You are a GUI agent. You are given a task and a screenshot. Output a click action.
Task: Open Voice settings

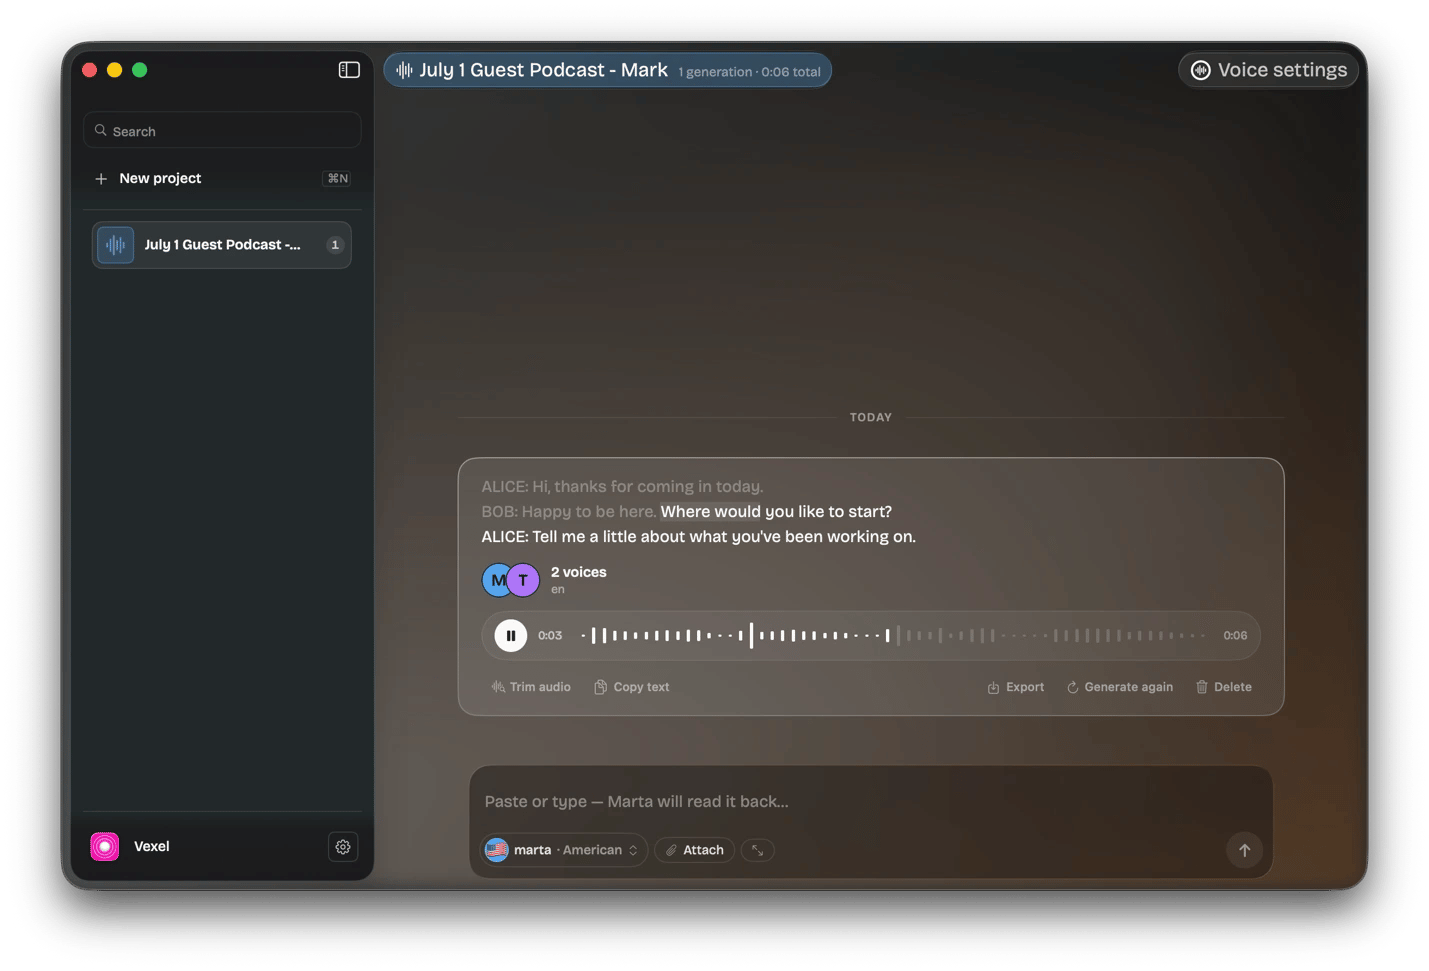pos(1268,70)
